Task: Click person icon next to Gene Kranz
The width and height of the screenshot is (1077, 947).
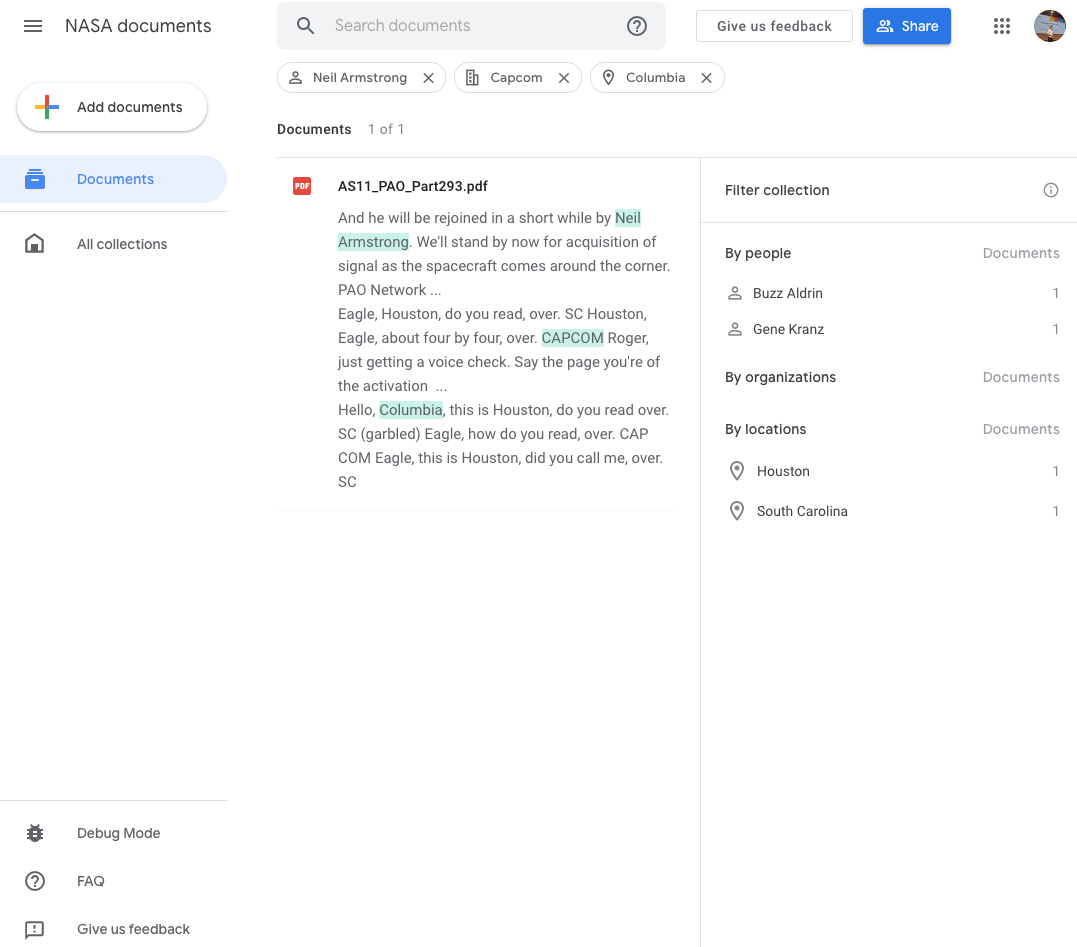Action: [735, 329]
